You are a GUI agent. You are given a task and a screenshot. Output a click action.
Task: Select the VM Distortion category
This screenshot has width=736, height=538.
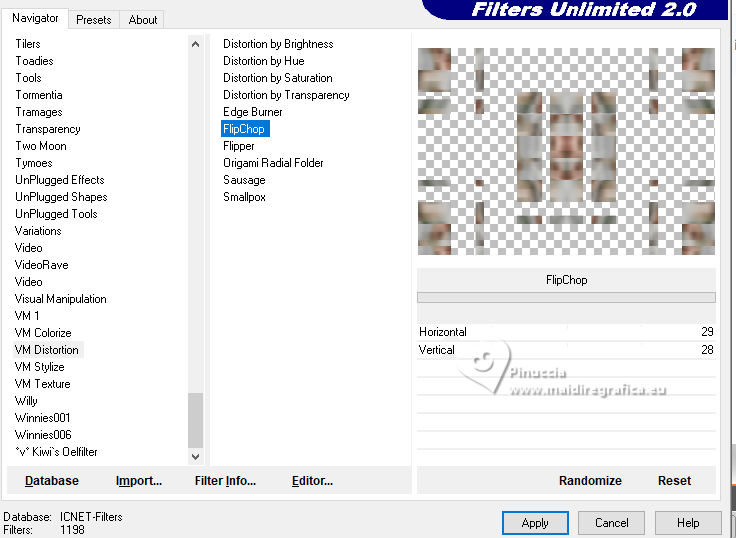(x=46, y=350)
